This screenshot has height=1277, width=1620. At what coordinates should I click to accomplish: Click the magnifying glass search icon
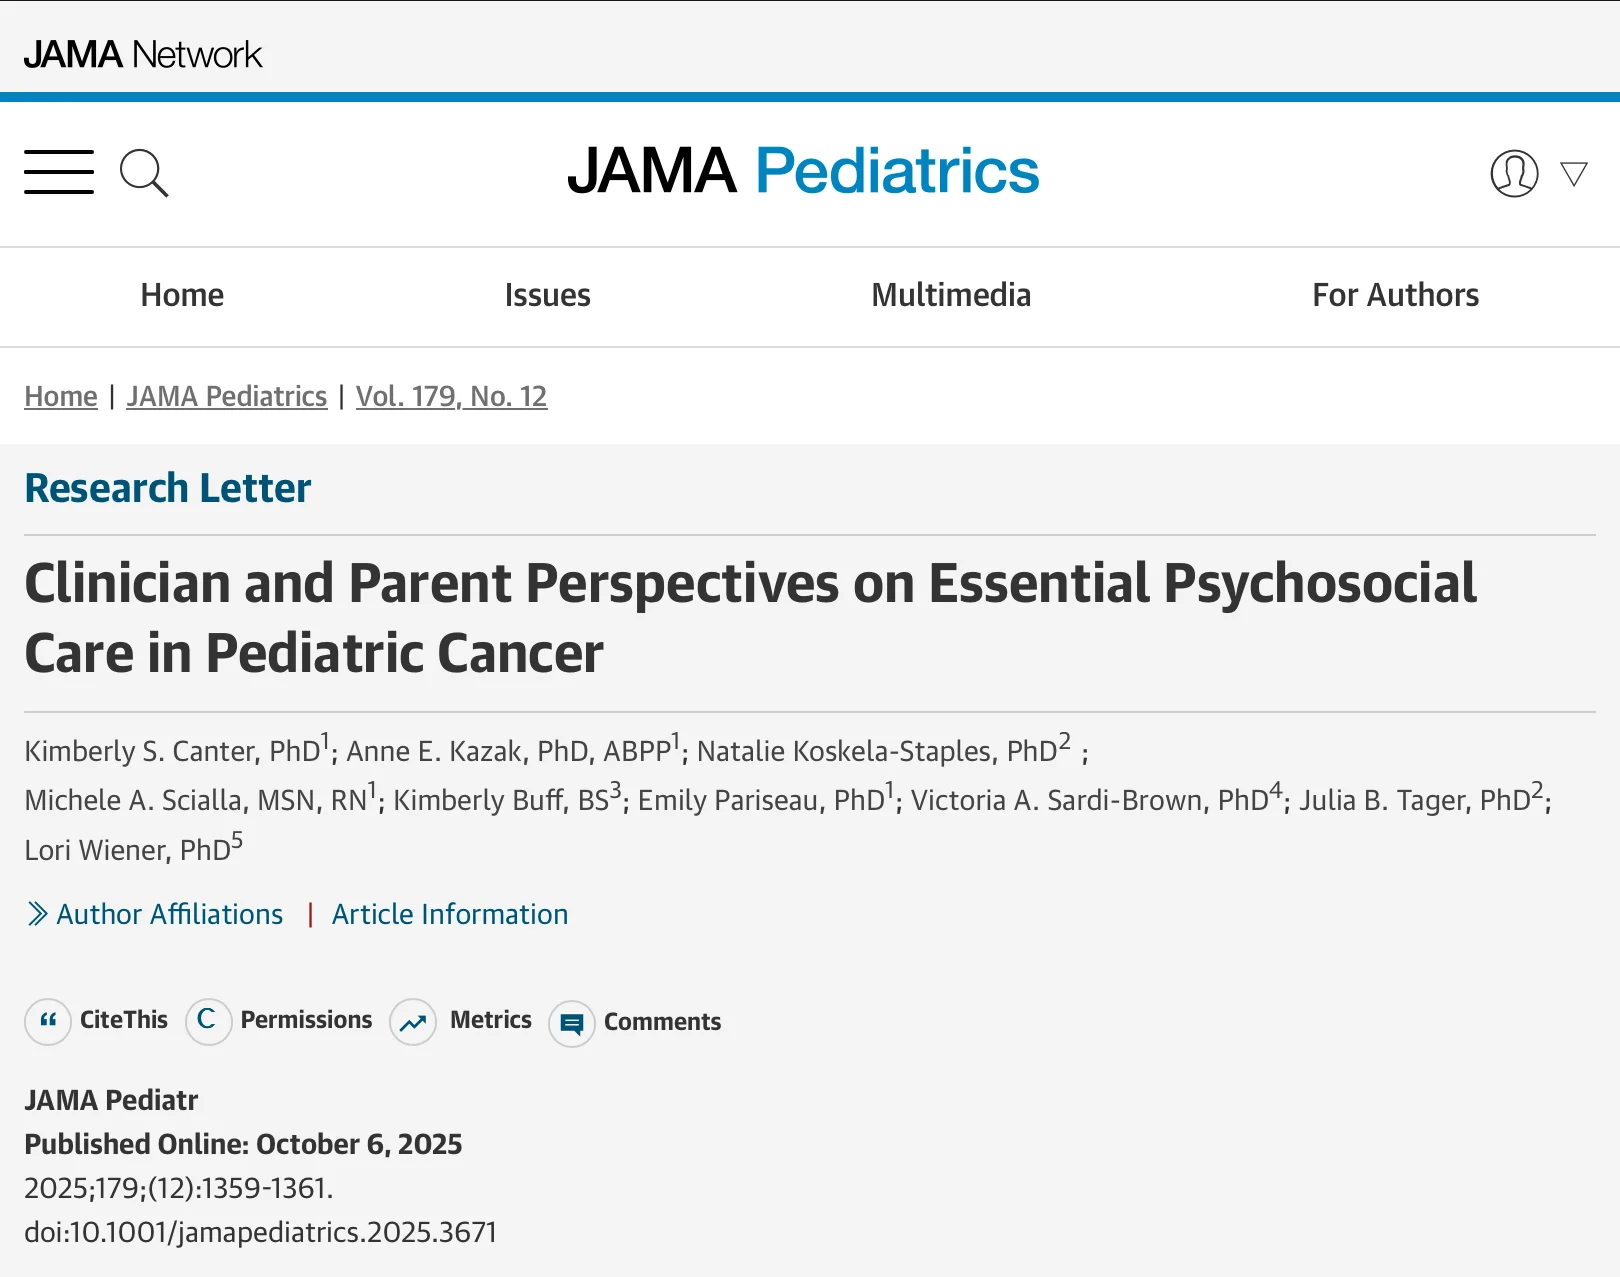point(144,173)
